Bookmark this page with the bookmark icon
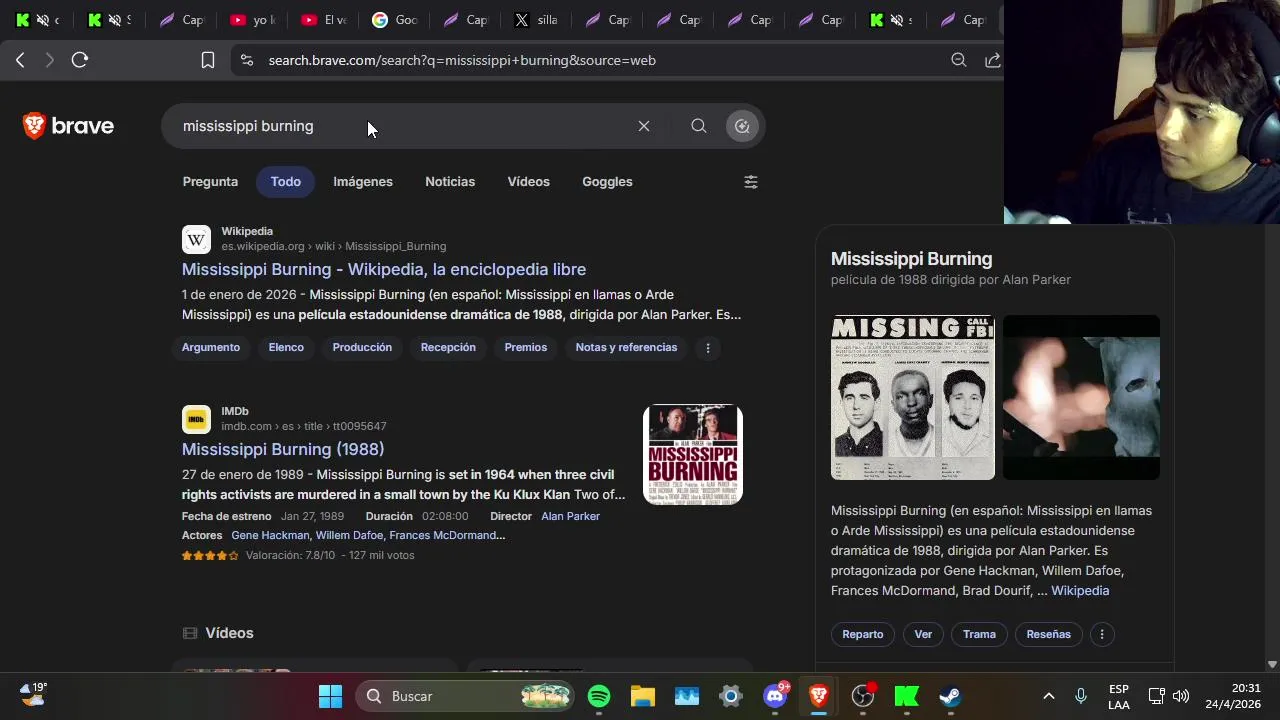The height and width of the screenshot is (720, 1280). 208,60
